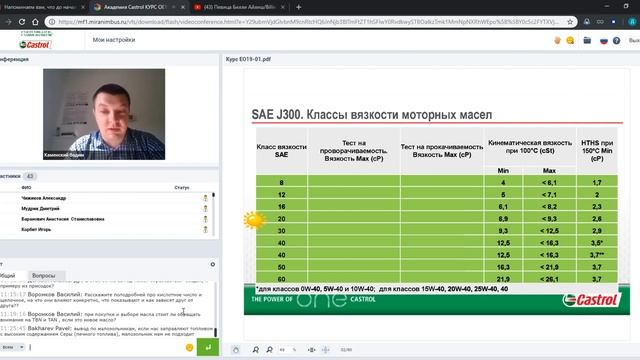Click Bakharev Pavel chat message
Screen dimensions: 640x360
(107, 331)
